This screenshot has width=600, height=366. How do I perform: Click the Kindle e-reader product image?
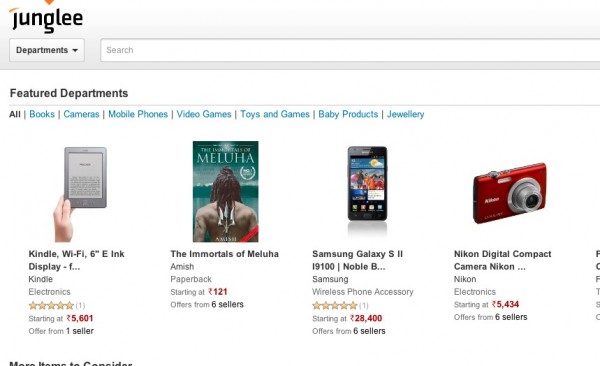(80, 194)
